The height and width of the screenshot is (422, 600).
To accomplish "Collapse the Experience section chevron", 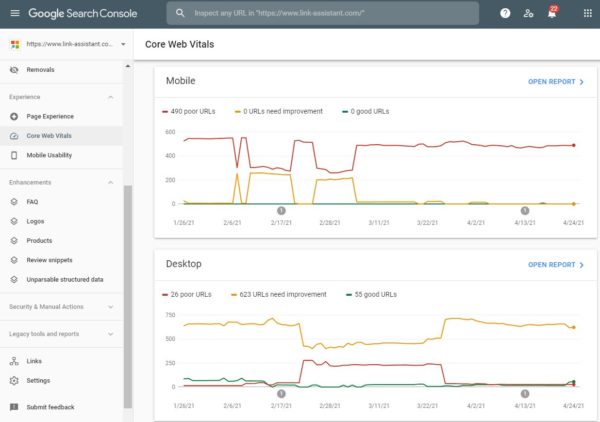I will 111,97.
